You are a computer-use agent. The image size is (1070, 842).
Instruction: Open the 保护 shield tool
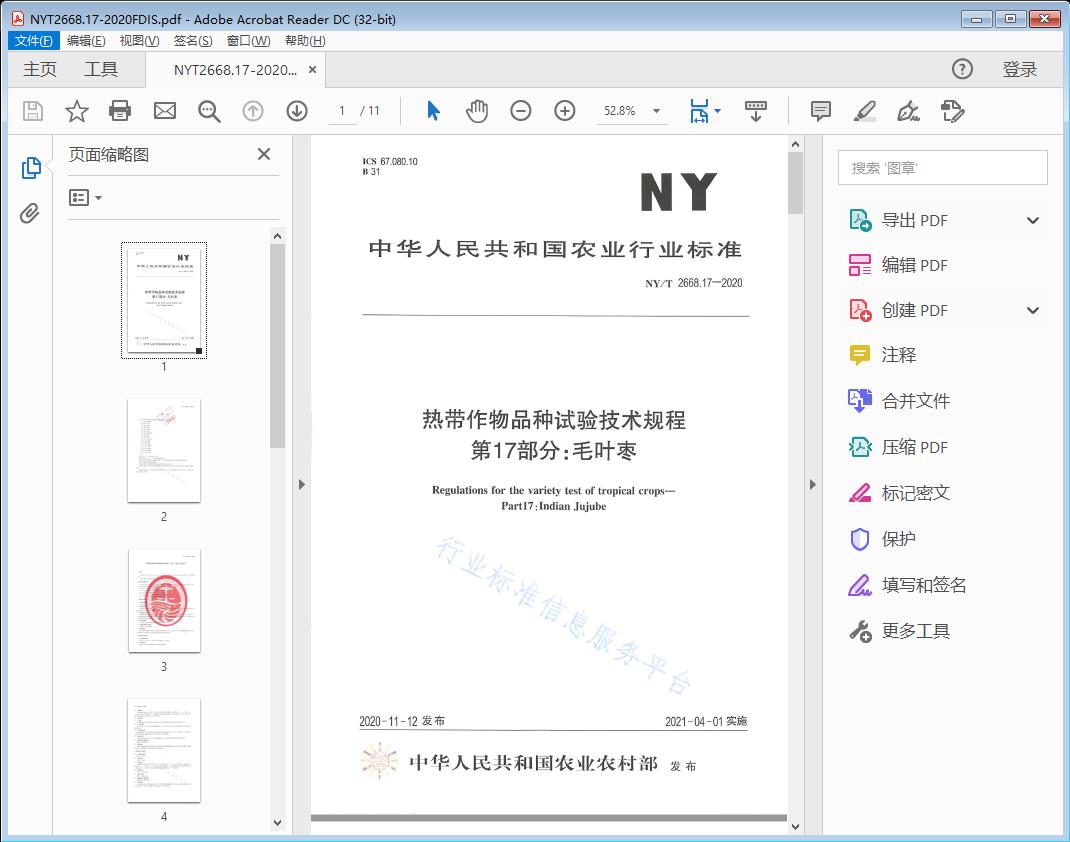tap(859, 539)
